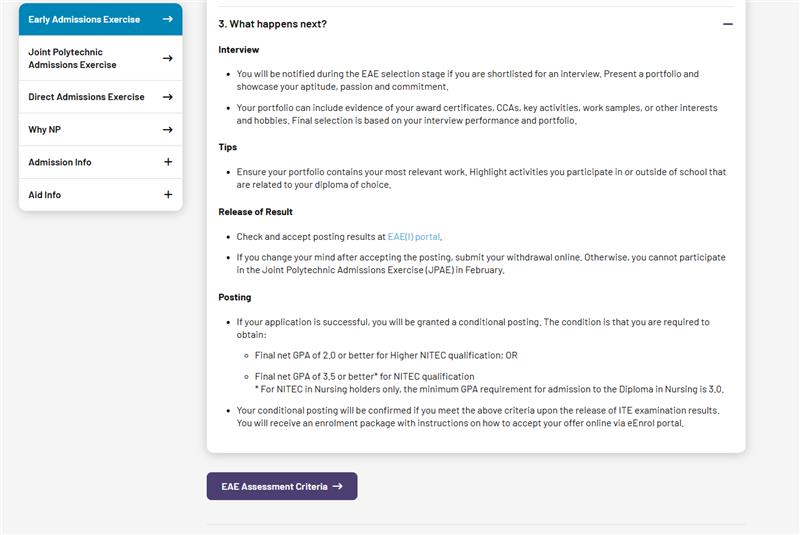Click arrow icon next to Joint Polytechnic Admissions
The height and width of the screenshot is (535, 800).
pos(167,58)
